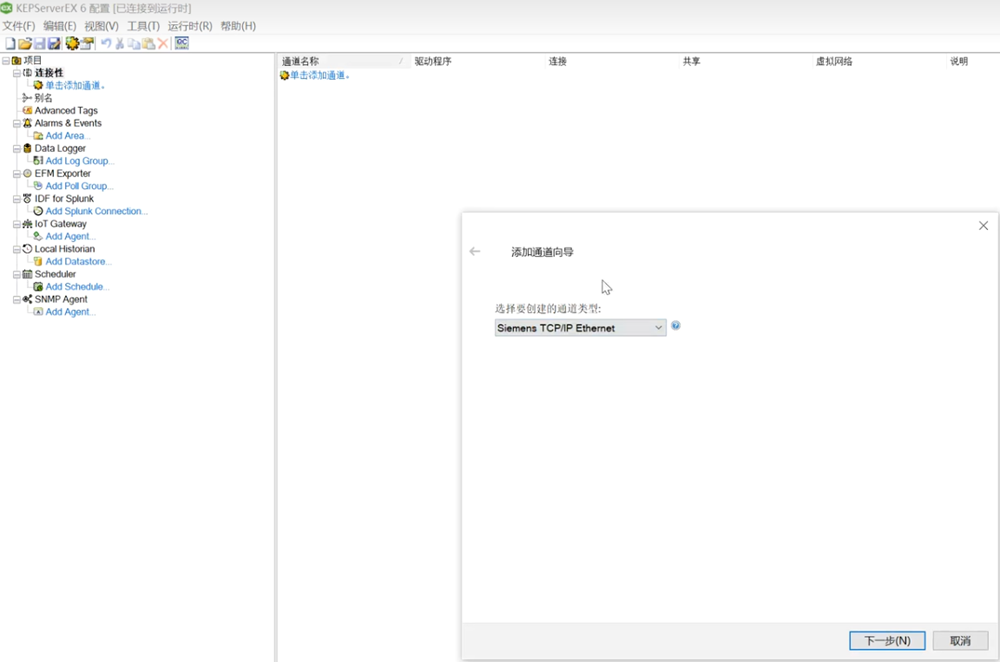Click the Open Project folder icon
The image size is (1000, 662).
25,43
